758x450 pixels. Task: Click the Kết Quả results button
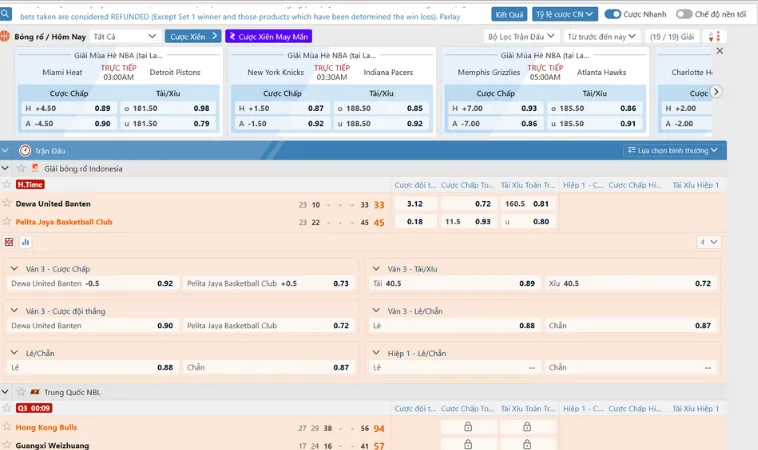pos(509,14)
